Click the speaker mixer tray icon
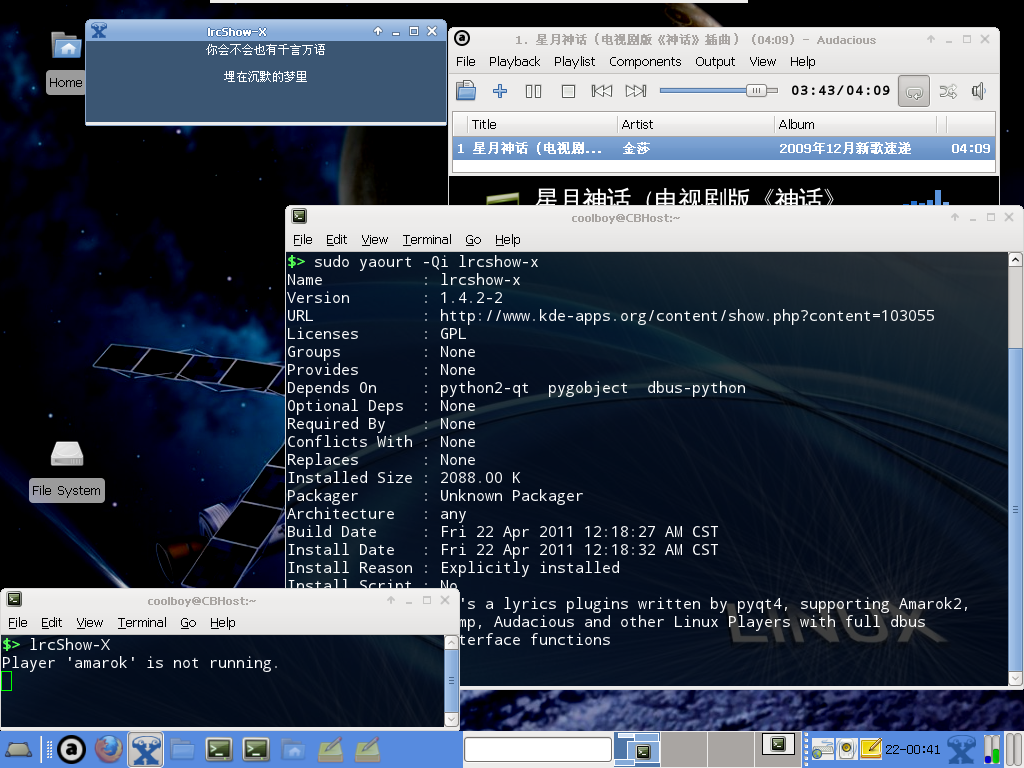This screenshot has height=768, width=1024. coord(846,749)
